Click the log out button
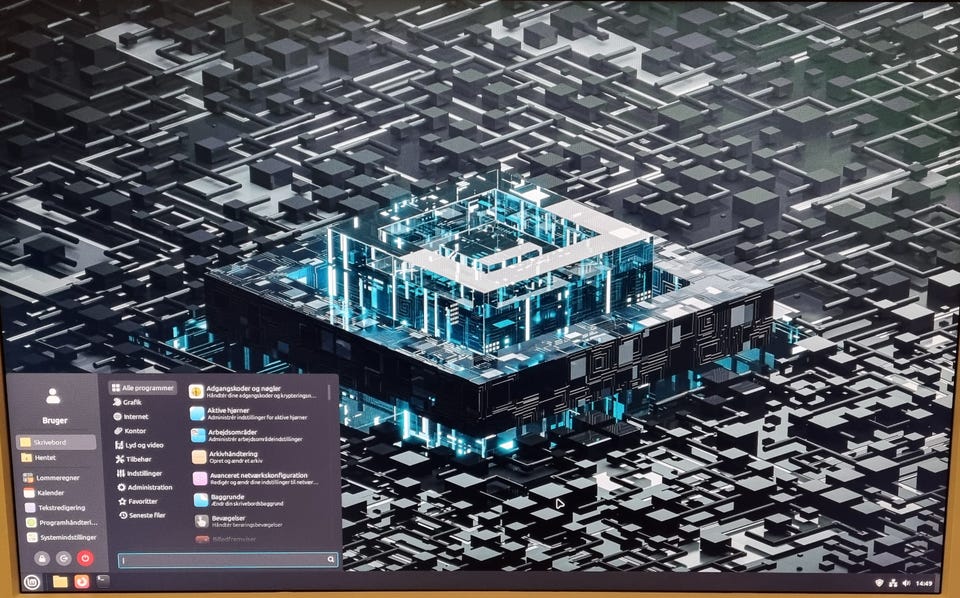Viewport: 960px width, 598px height. coord(64,558)
